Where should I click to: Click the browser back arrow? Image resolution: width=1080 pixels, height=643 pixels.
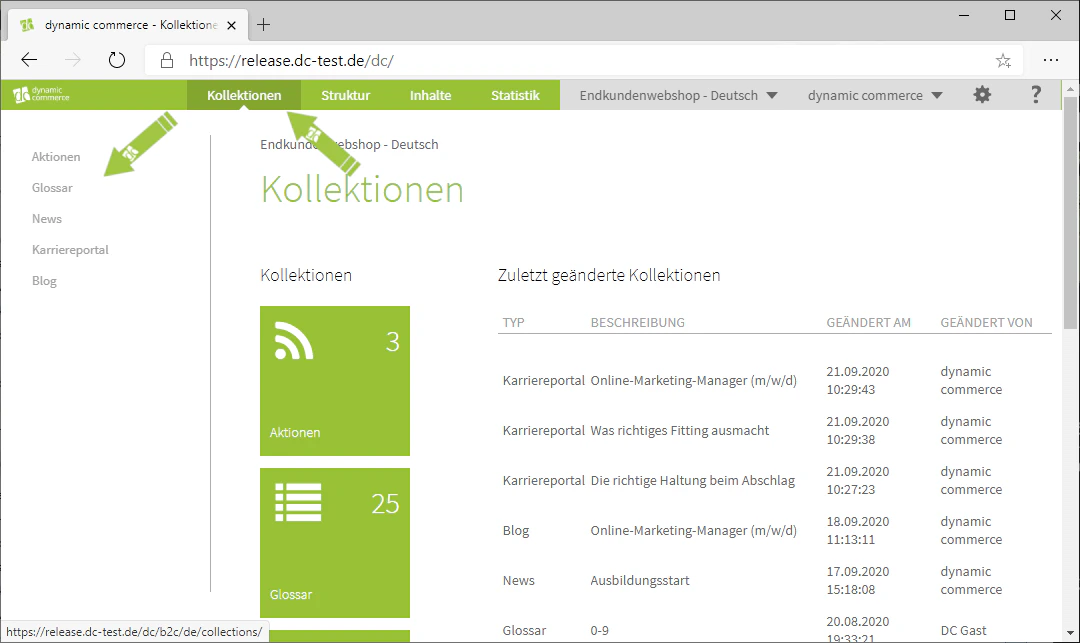(29, 60)
